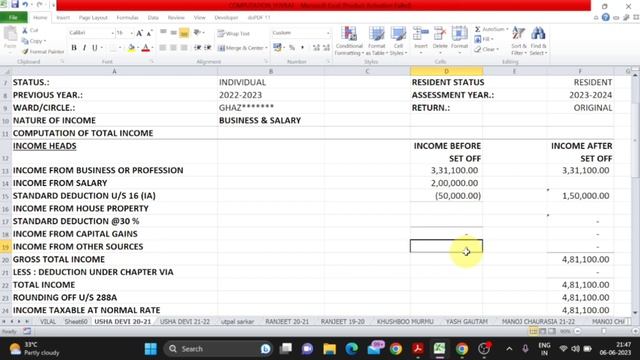This screenshot has width=640, height=360.
Task: Toggle Wrap Text on the cell
Action: [233, 33]
